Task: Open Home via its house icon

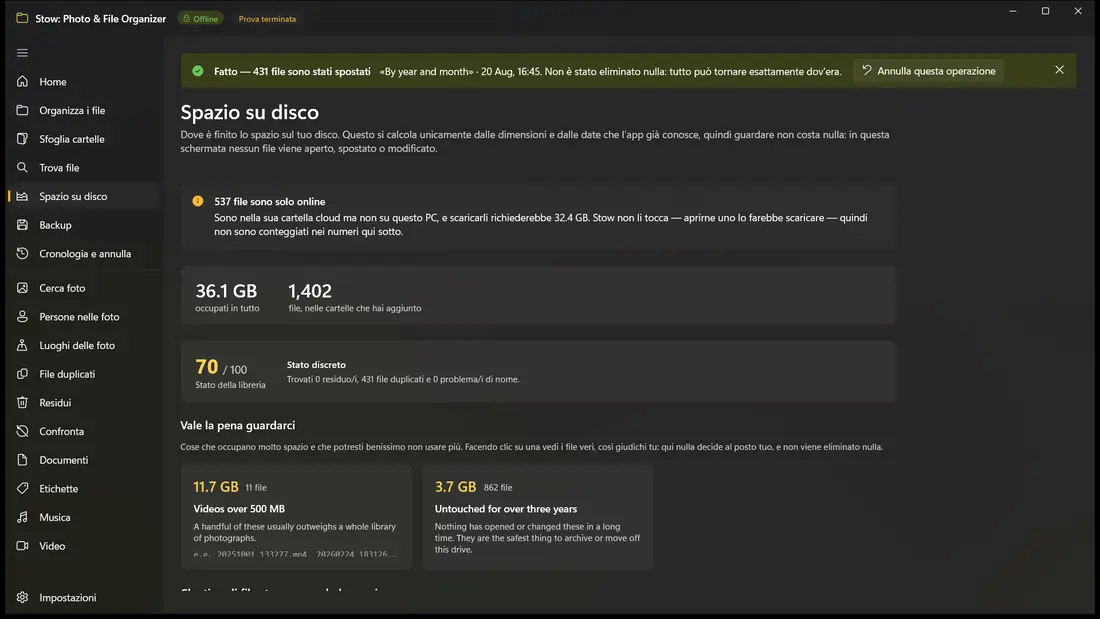Action: click(x=22, y=81)
